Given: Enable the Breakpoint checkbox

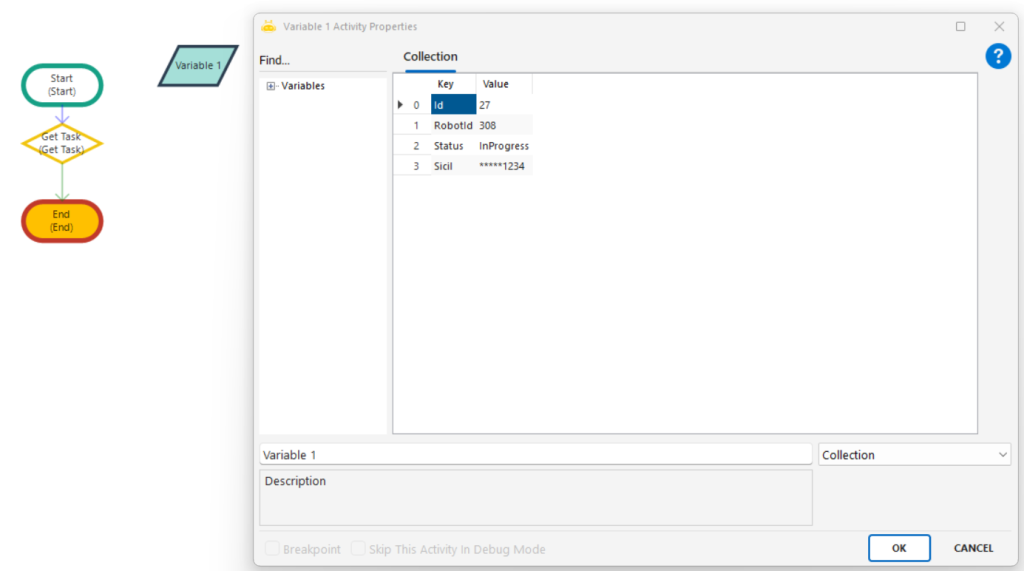Looking at the screenshot, I should [x=272, y=549].
